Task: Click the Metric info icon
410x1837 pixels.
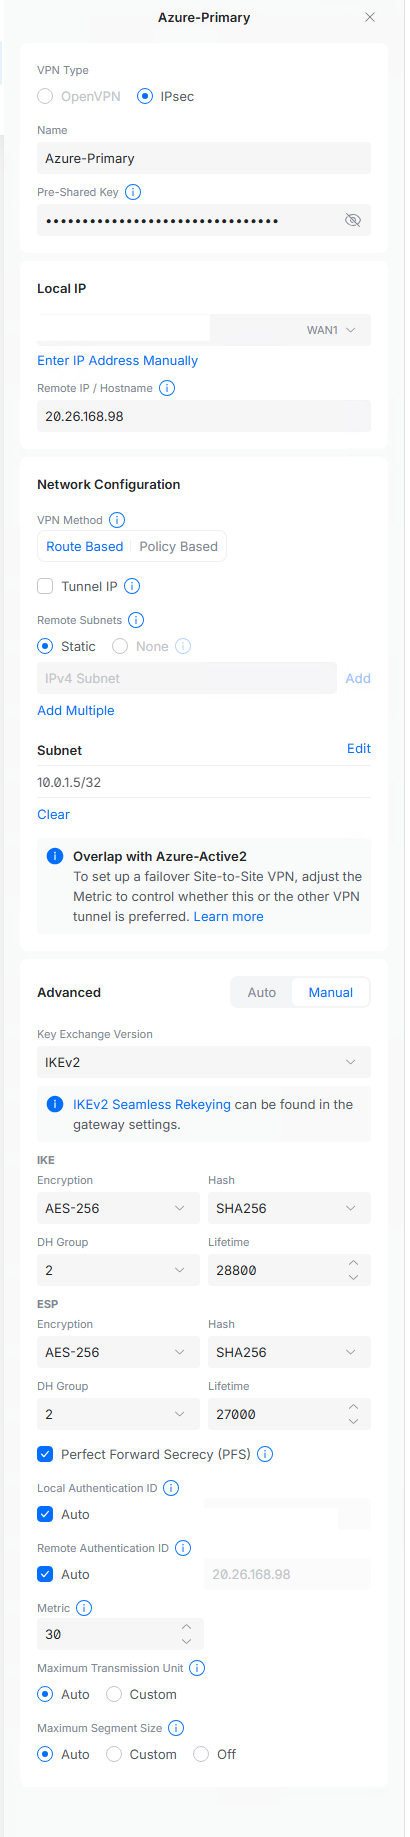Action: pos(84,1608)
